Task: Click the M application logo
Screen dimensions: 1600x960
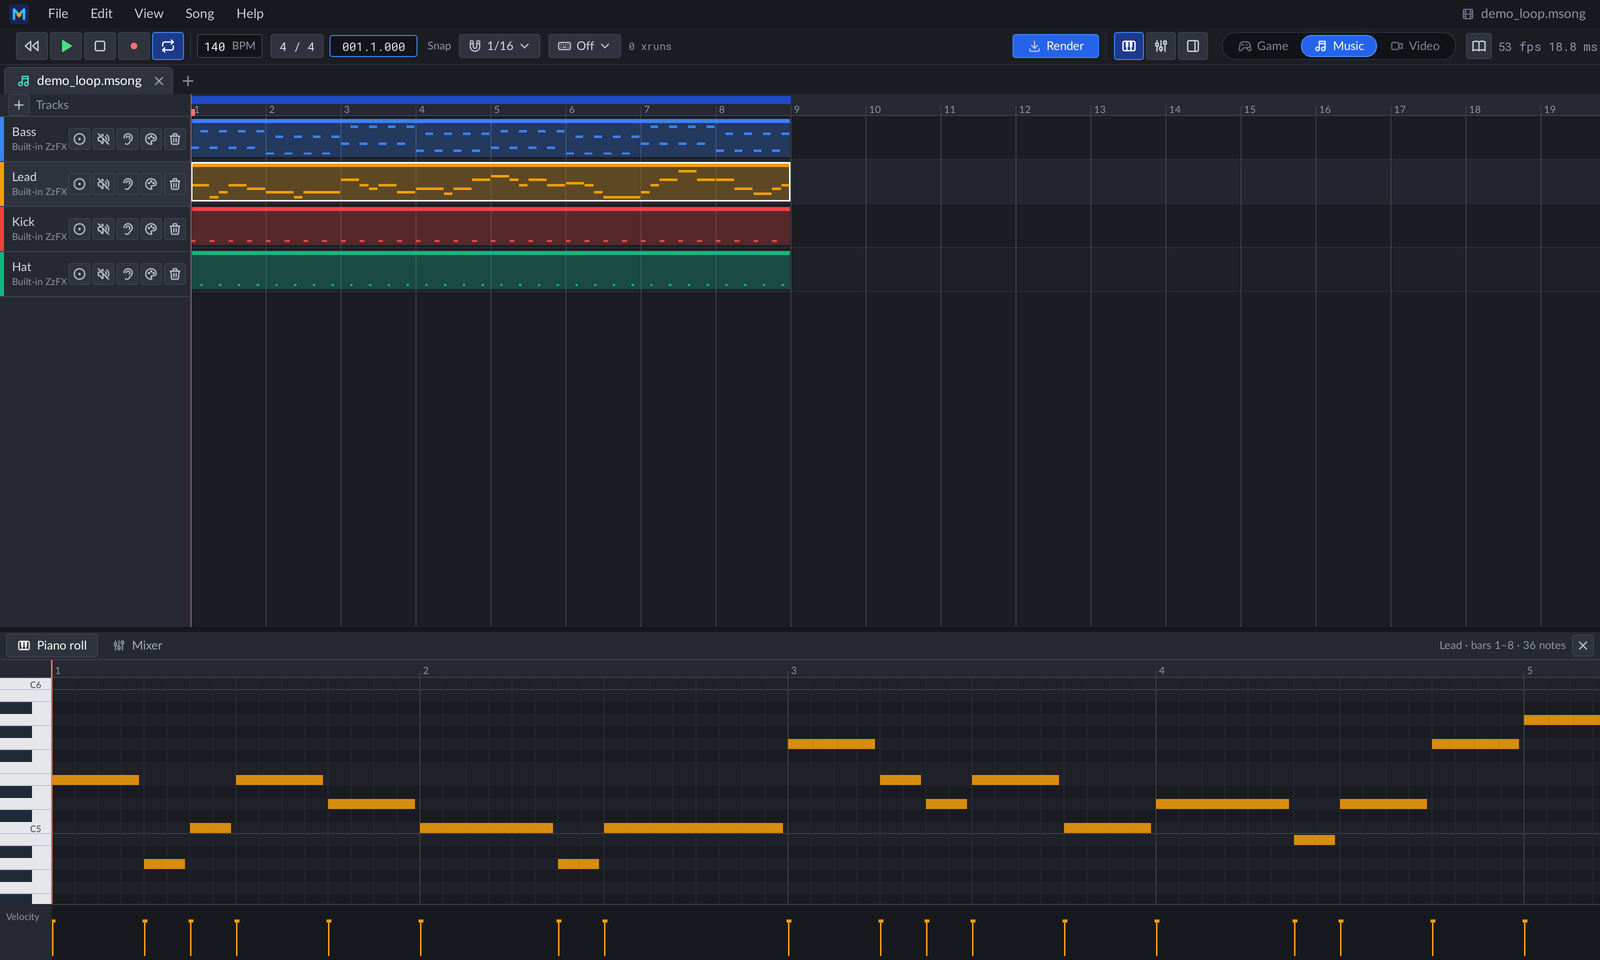Action: tap(19, 14)
